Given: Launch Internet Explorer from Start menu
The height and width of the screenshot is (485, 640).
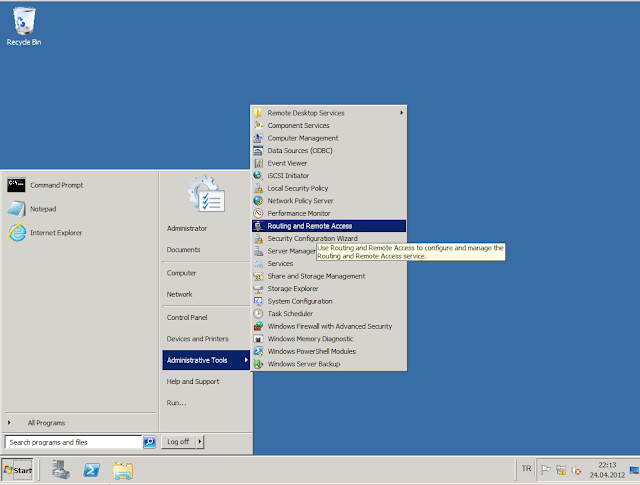Looking at the screenshot, I should pos(56,233).
